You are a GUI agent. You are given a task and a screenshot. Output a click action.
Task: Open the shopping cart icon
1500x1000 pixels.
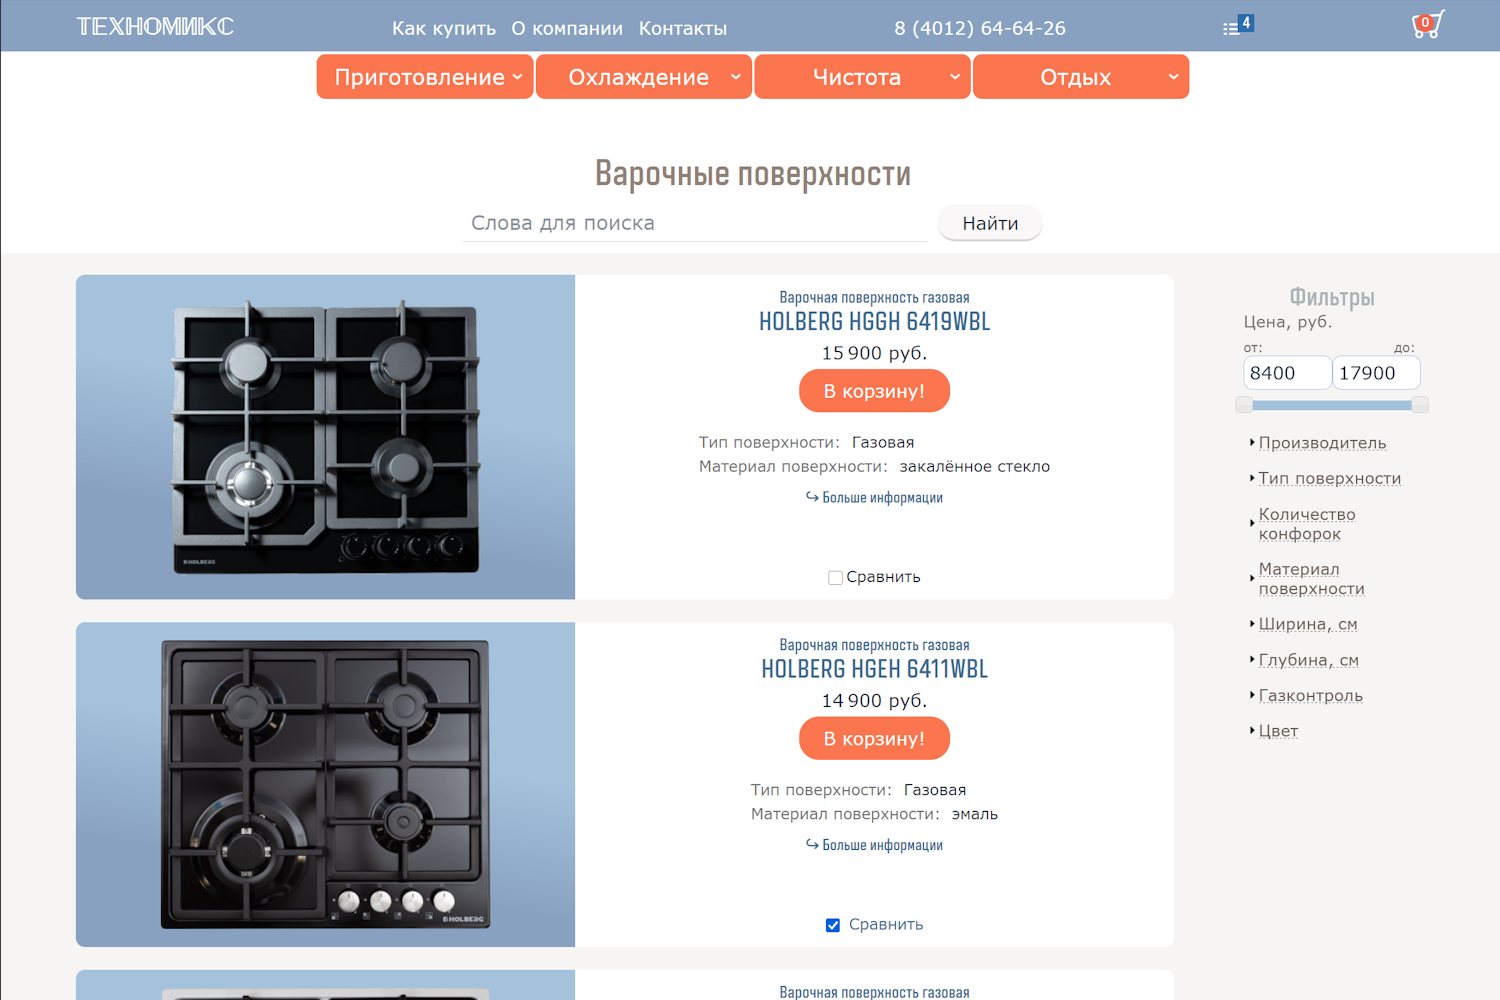pyautogui.click(x=1426, y=26)
